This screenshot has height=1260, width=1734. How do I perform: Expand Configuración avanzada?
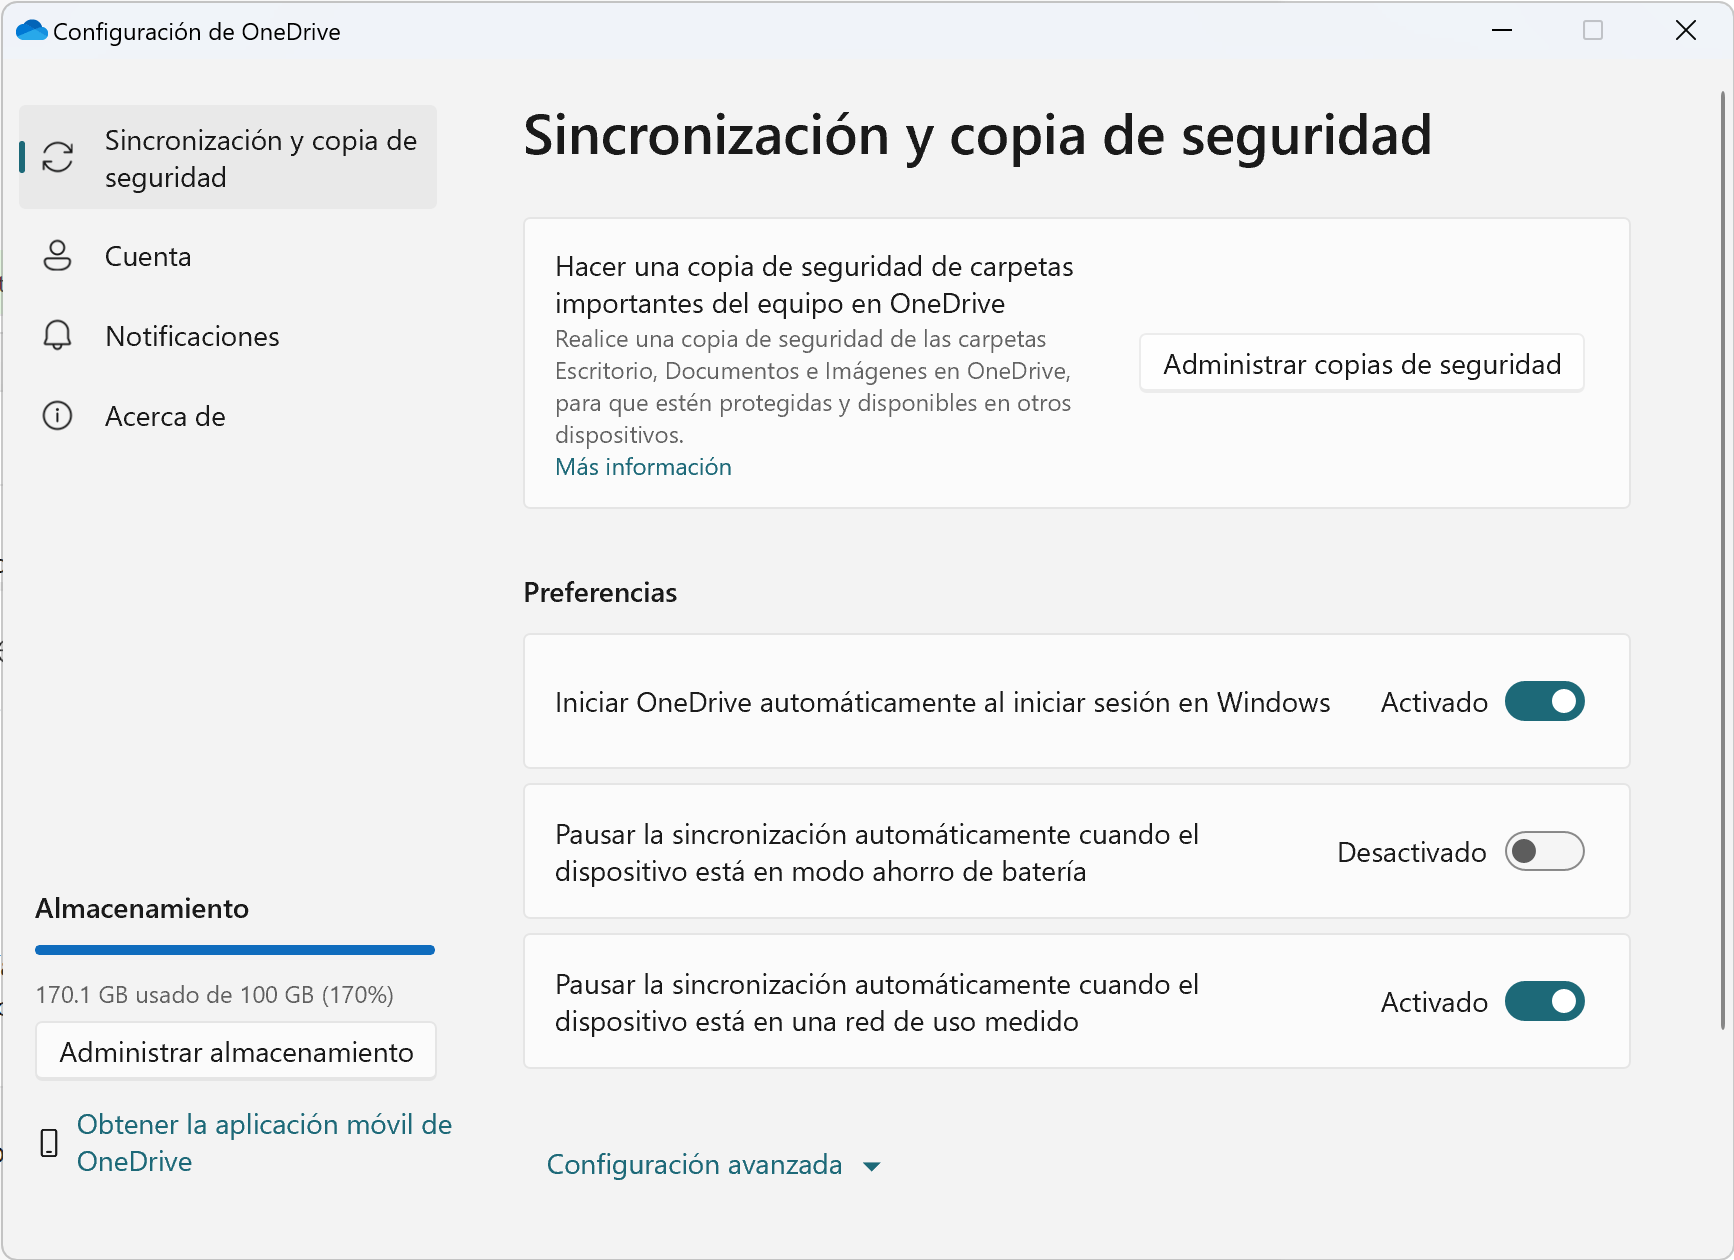pos(714,1165)
